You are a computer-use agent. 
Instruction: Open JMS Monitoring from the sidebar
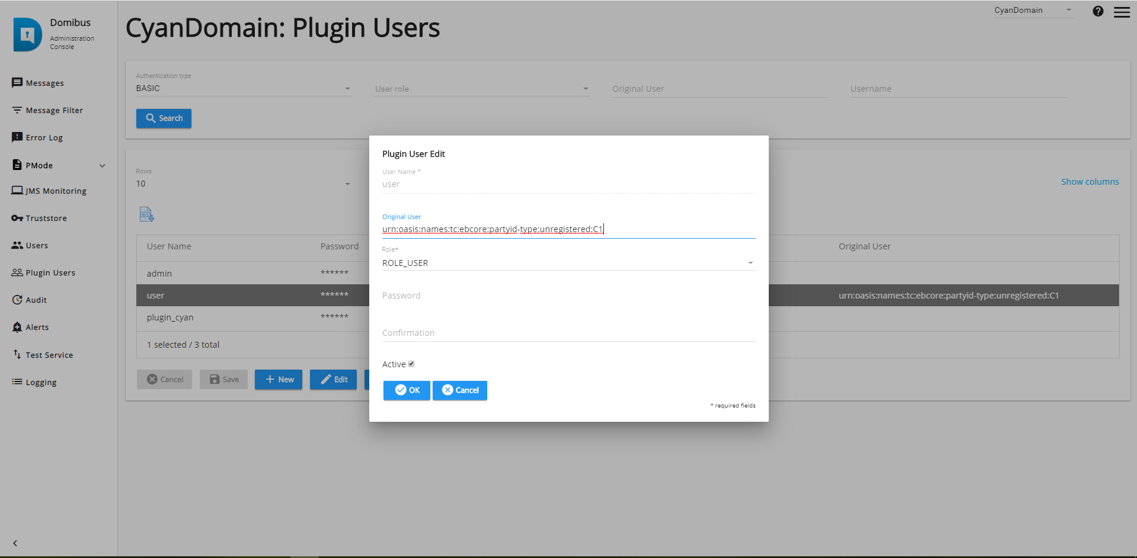tap(55, 191)
